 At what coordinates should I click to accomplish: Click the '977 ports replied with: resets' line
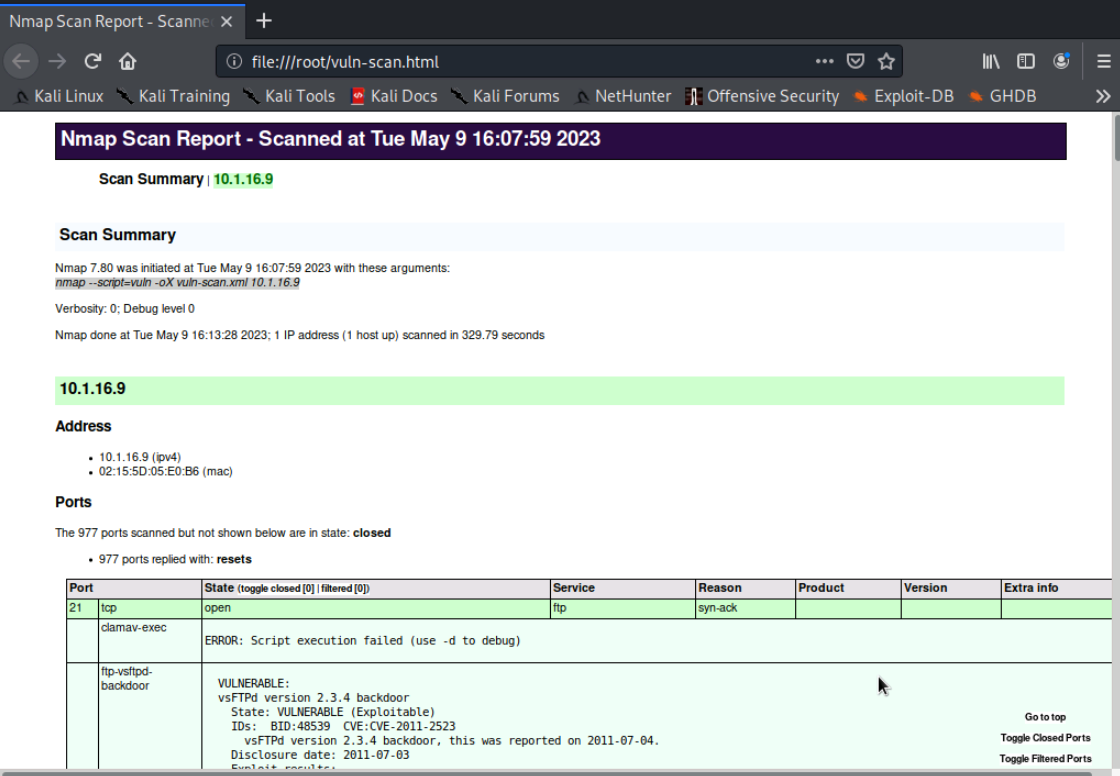pos(175,559)
